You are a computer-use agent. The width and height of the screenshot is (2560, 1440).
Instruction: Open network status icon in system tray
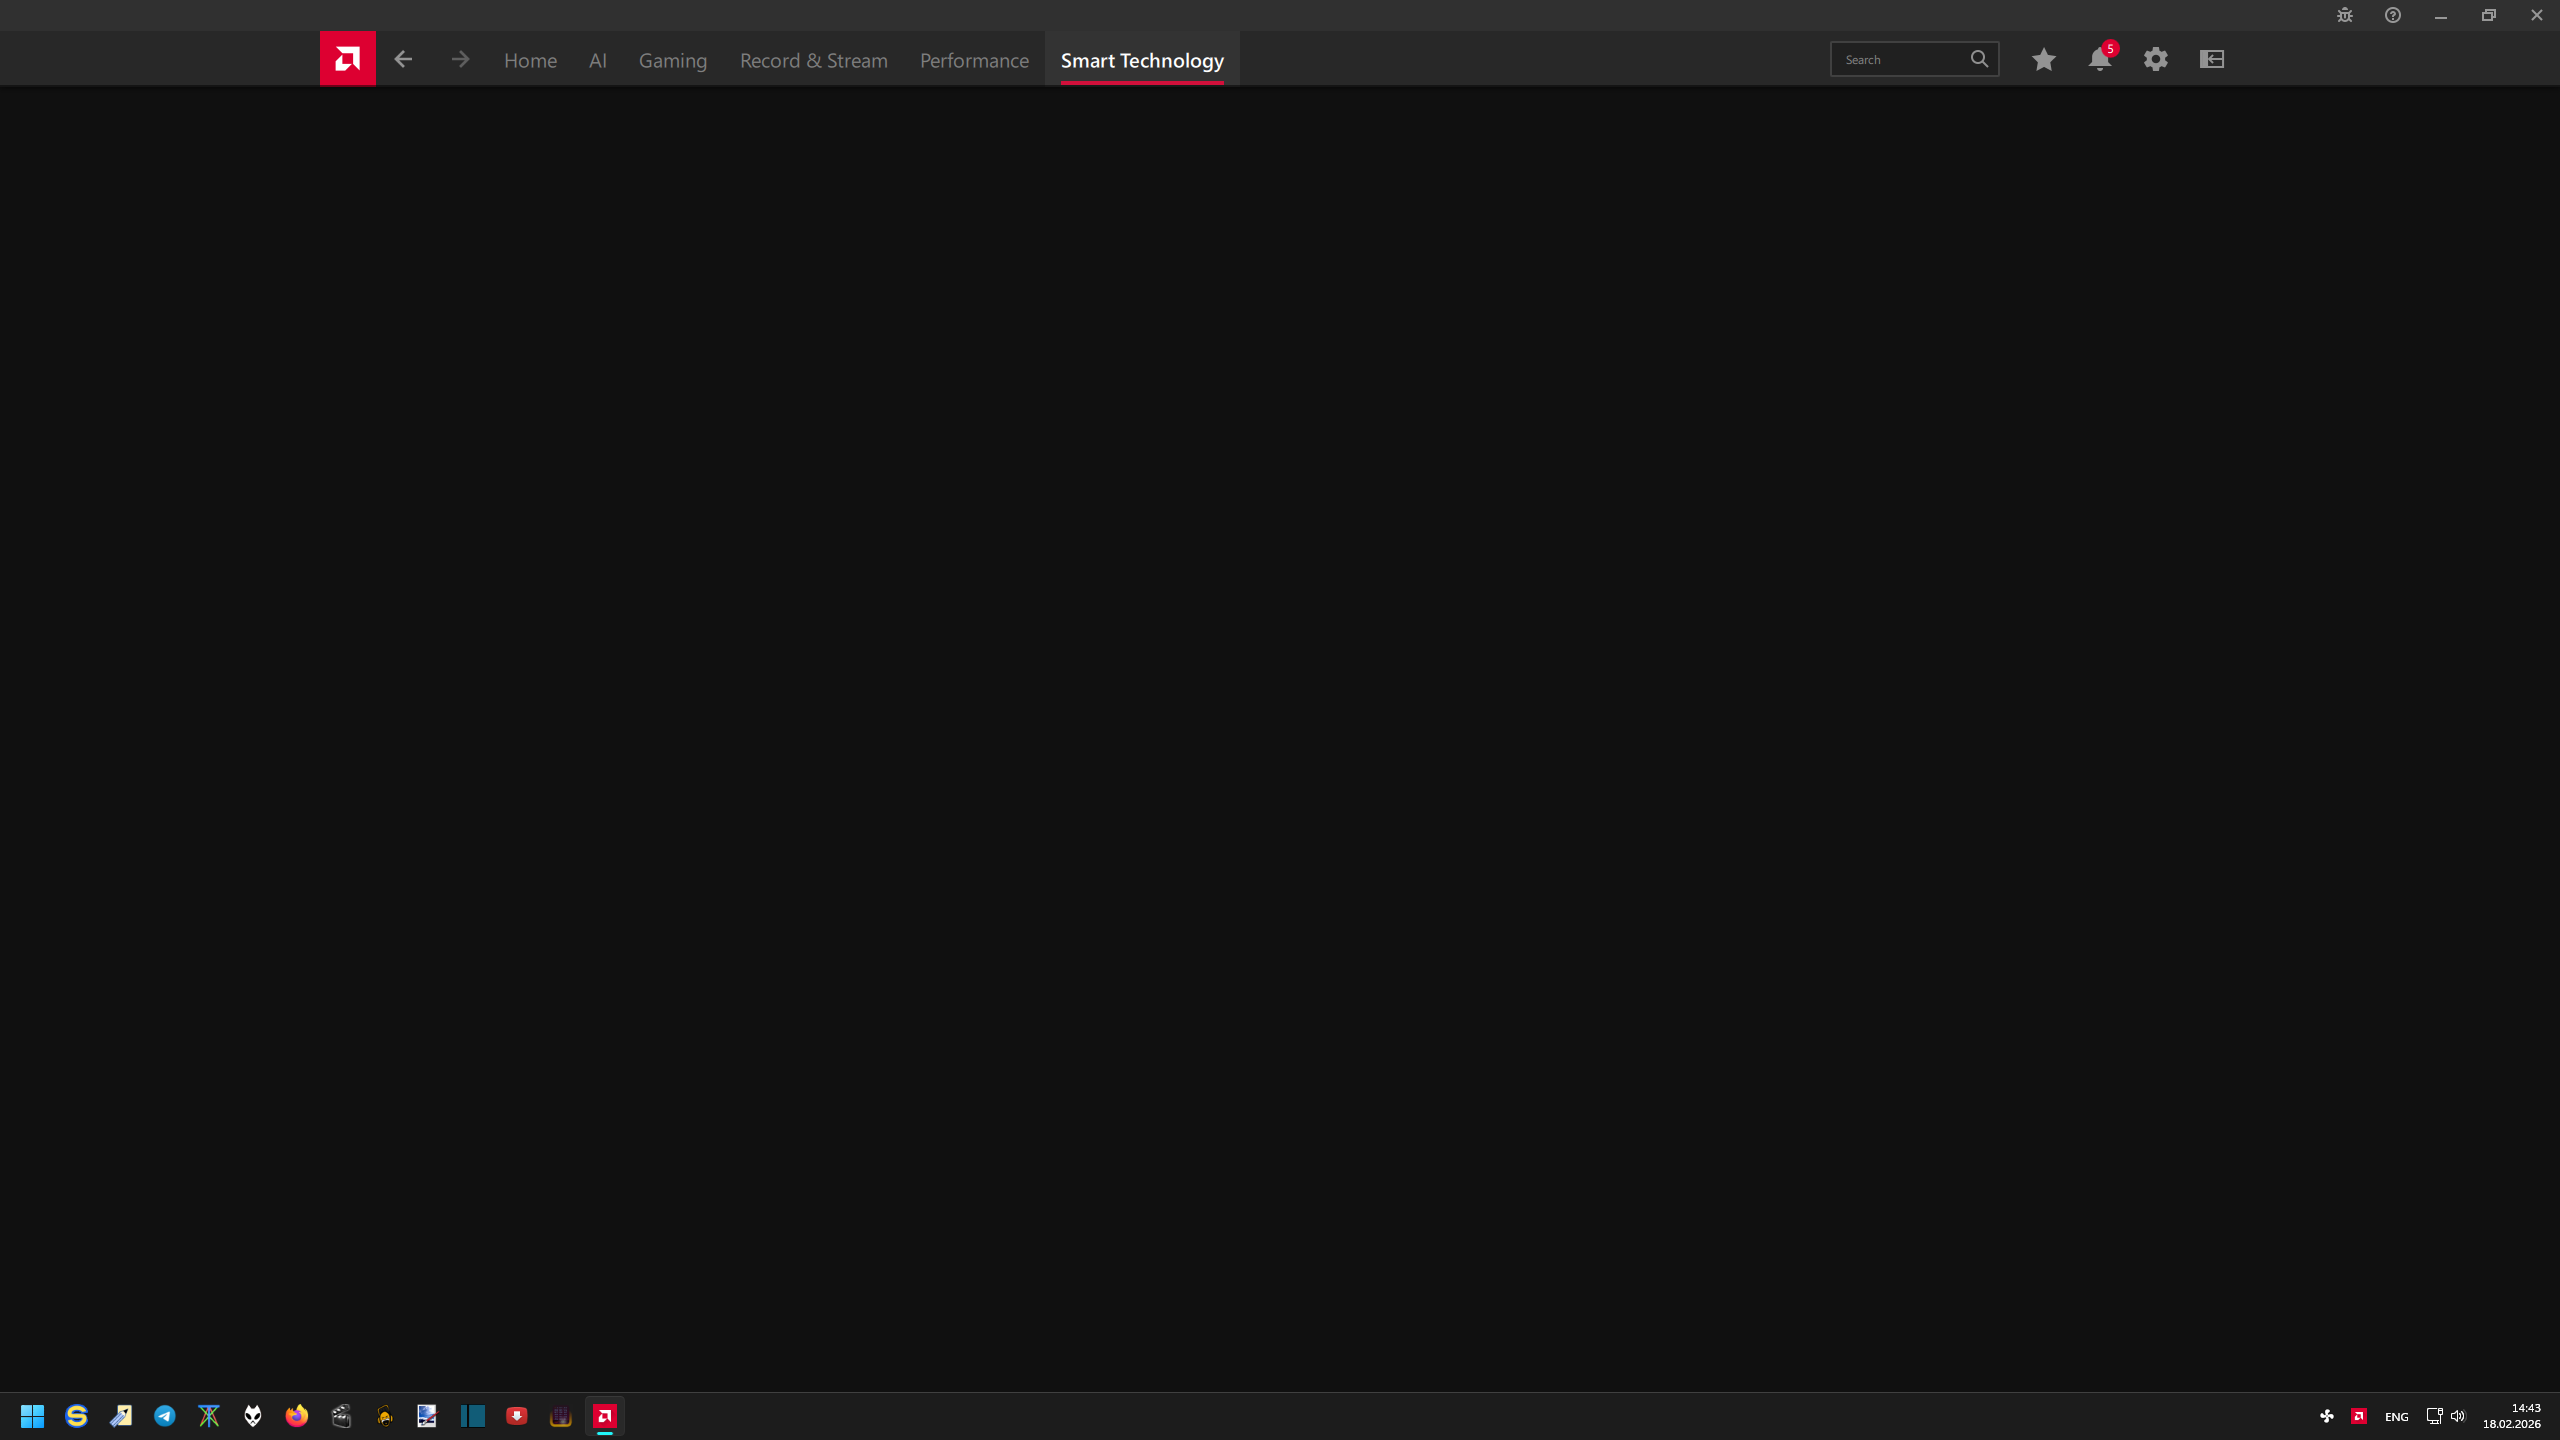(2435, 1416)
